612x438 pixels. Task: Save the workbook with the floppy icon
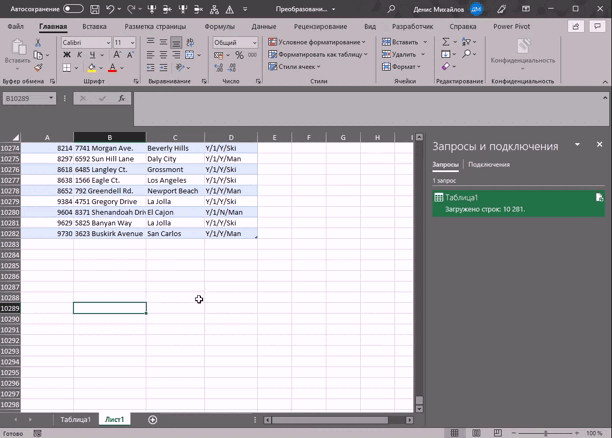(x=94, y=9)
